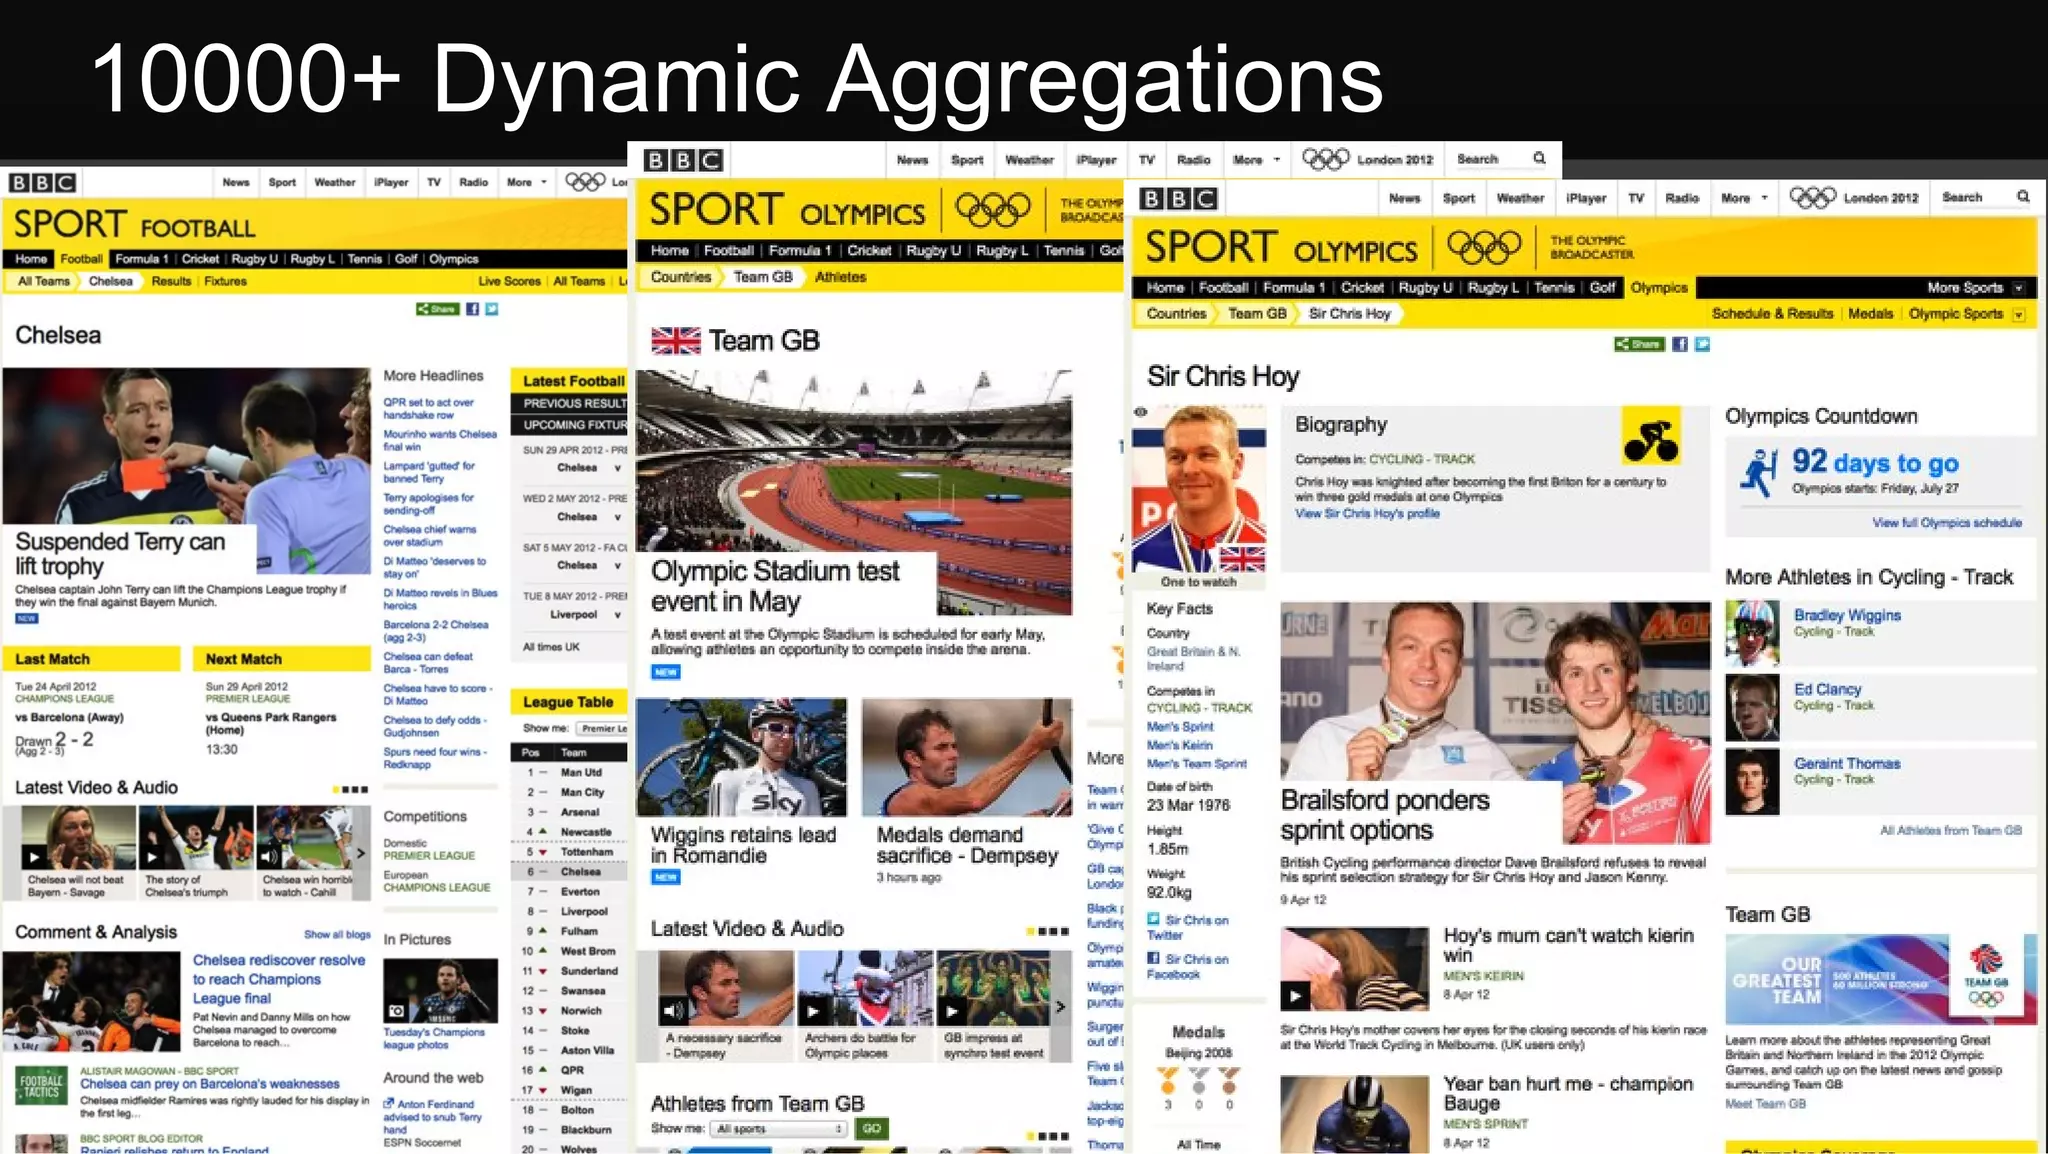Click first yellow pagination dot in Team GB Latest Video
Viewport: 2048px width, 1154px height.
(x=1031, y=931)
